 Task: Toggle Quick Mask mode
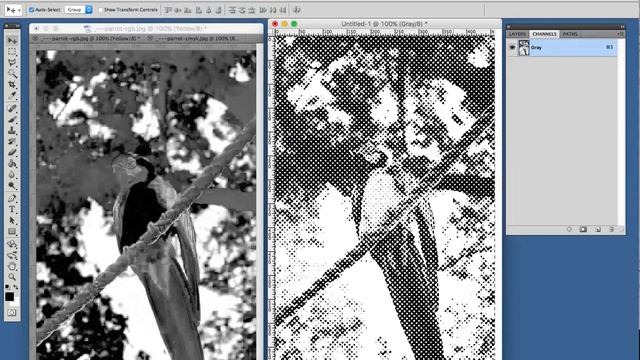12,313
